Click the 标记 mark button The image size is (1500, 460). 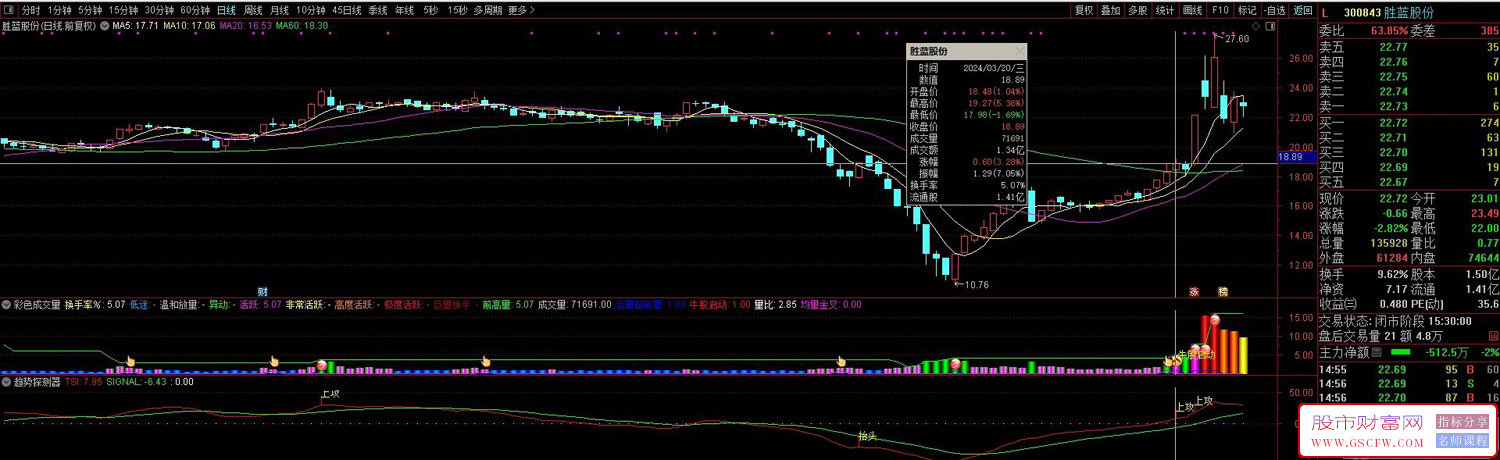pos(1246,10)
